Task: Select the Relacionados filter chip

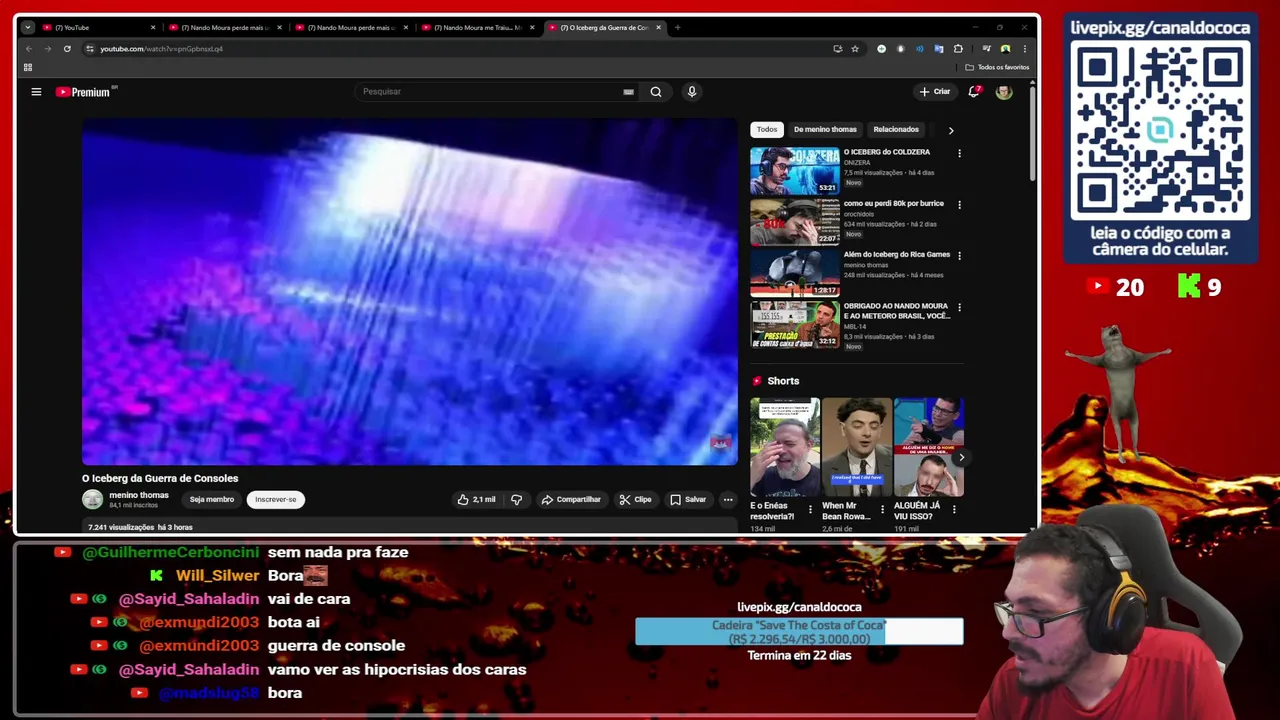Action: click(x=896, y=129)
